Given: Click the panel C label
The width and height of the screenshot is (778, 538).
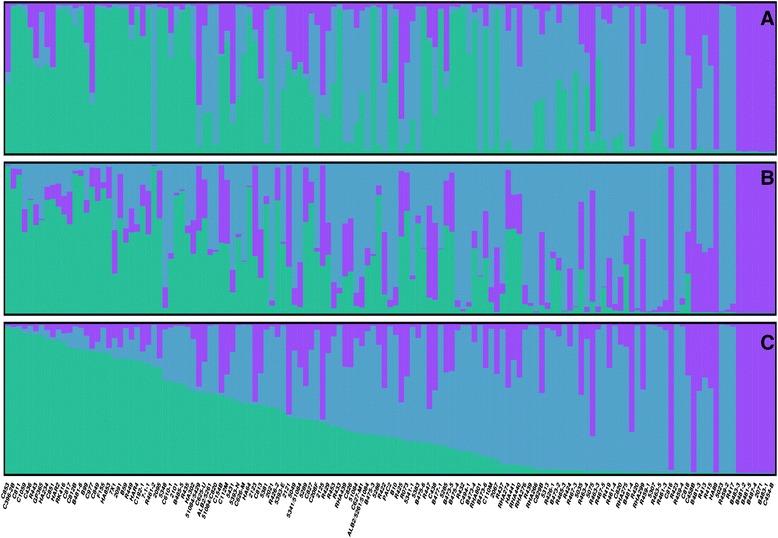Looking at the screenshot, I should click(x=767, y=342).
